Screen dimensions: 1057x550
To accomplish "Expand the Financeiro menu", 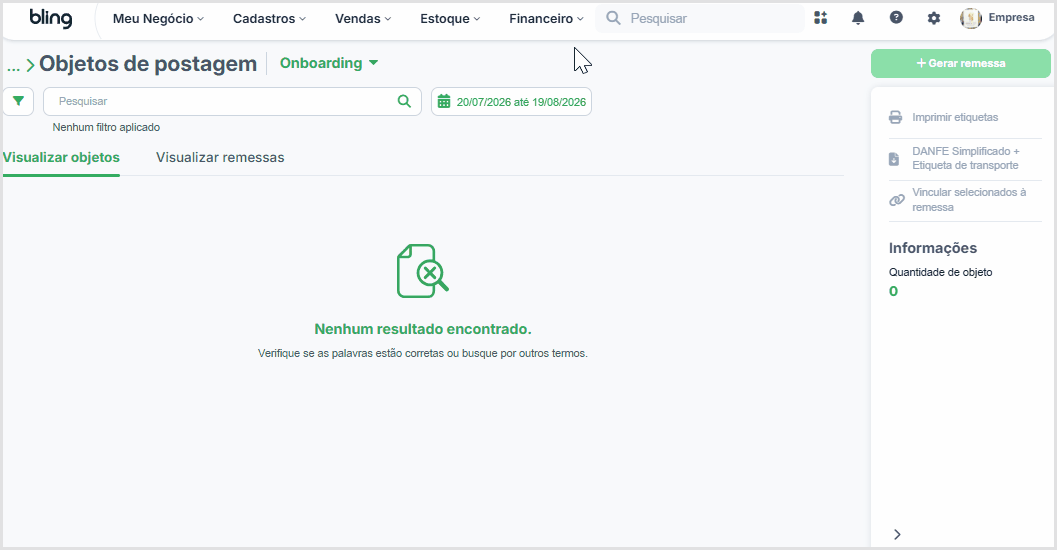I will tap(546, 19).
